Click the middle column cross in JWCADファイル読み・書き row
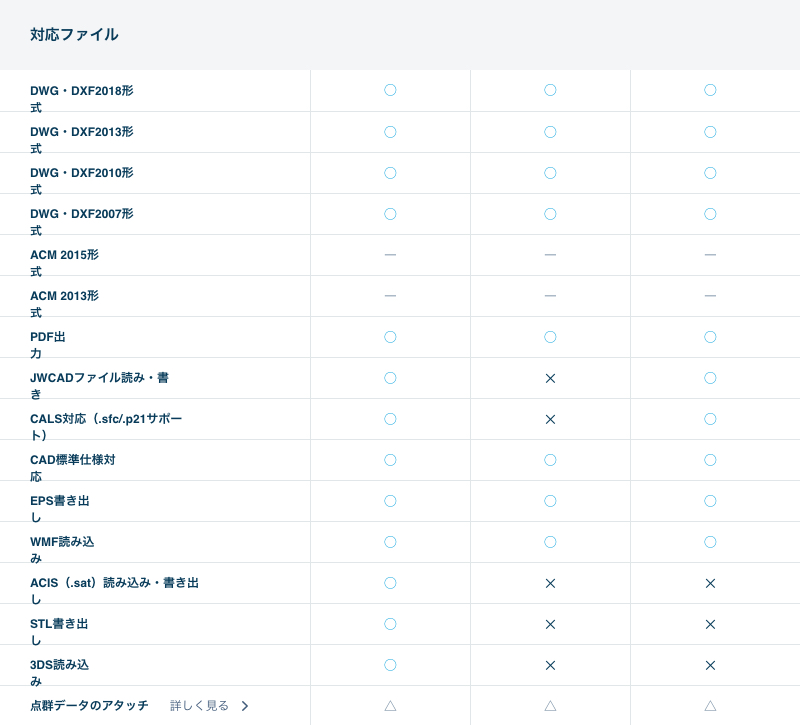Image resolution: width=800 pixels, height=725 pixels. pos(550,378)
